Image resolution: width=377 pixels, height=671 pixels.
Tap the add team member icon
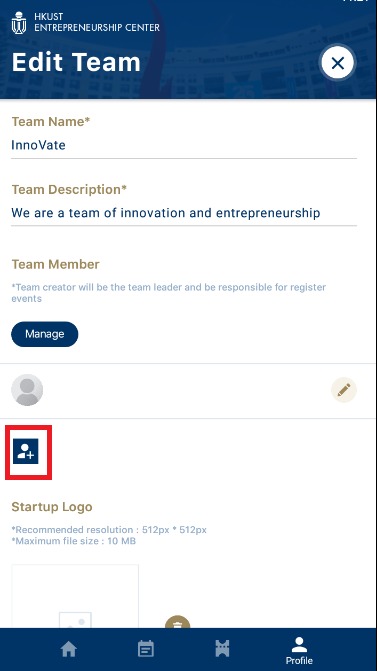click(x=26, y=451)
